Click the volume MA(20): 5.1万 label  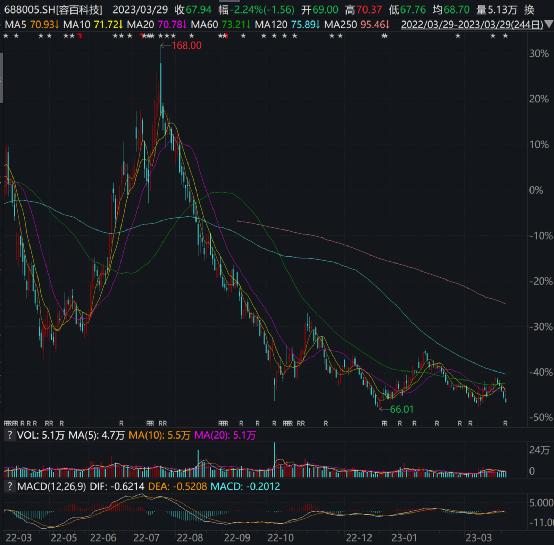(x=225, y=435)
